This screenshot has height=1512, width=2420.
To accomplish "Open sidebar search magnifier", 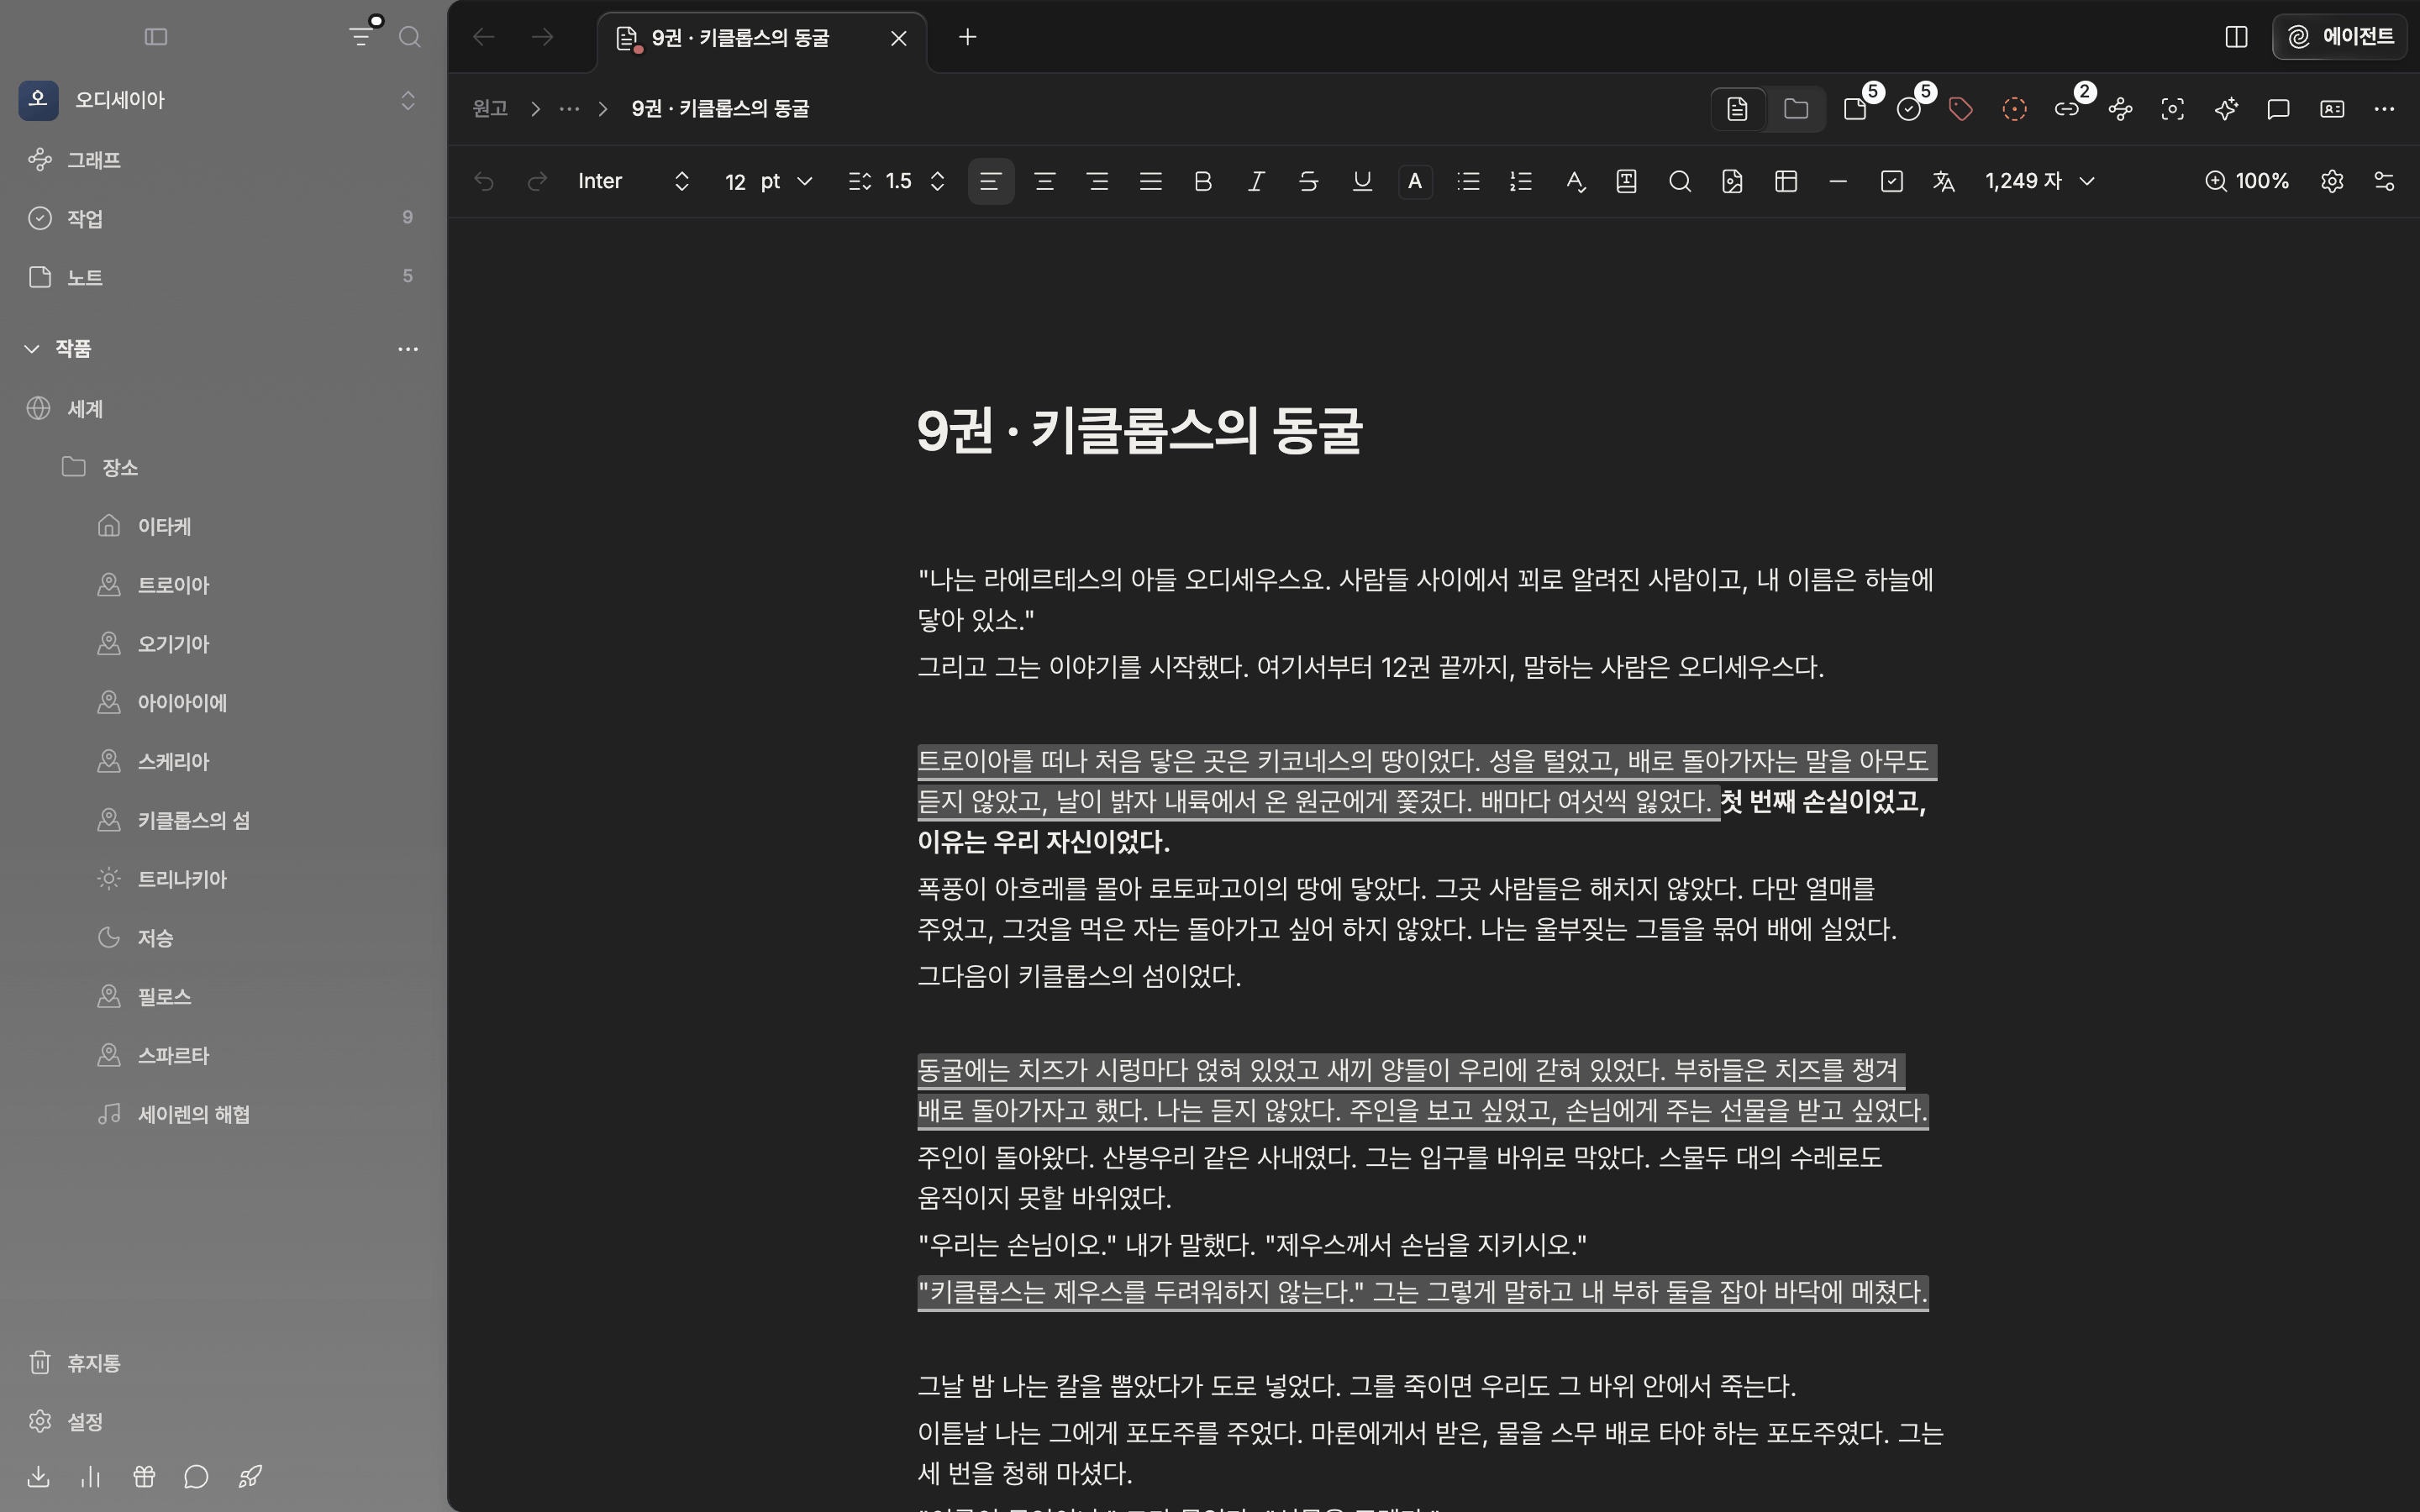I will pyautogui.click(x=409, y=37).
